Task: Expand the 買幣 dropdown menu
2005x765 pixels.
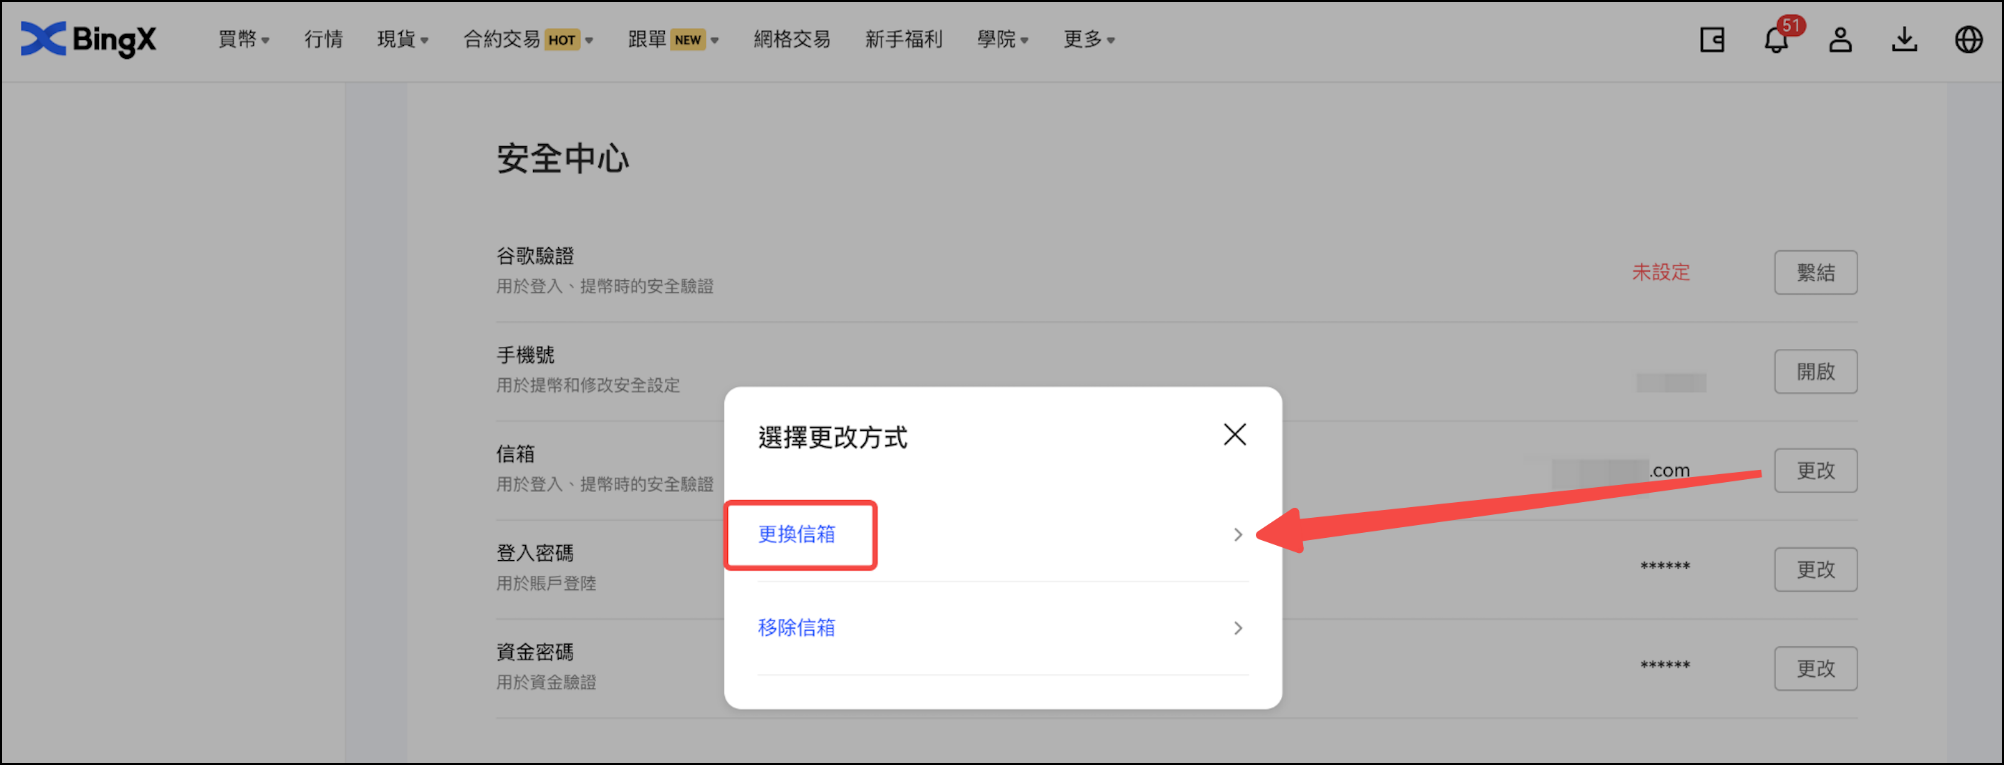Action: pos(244,40)
